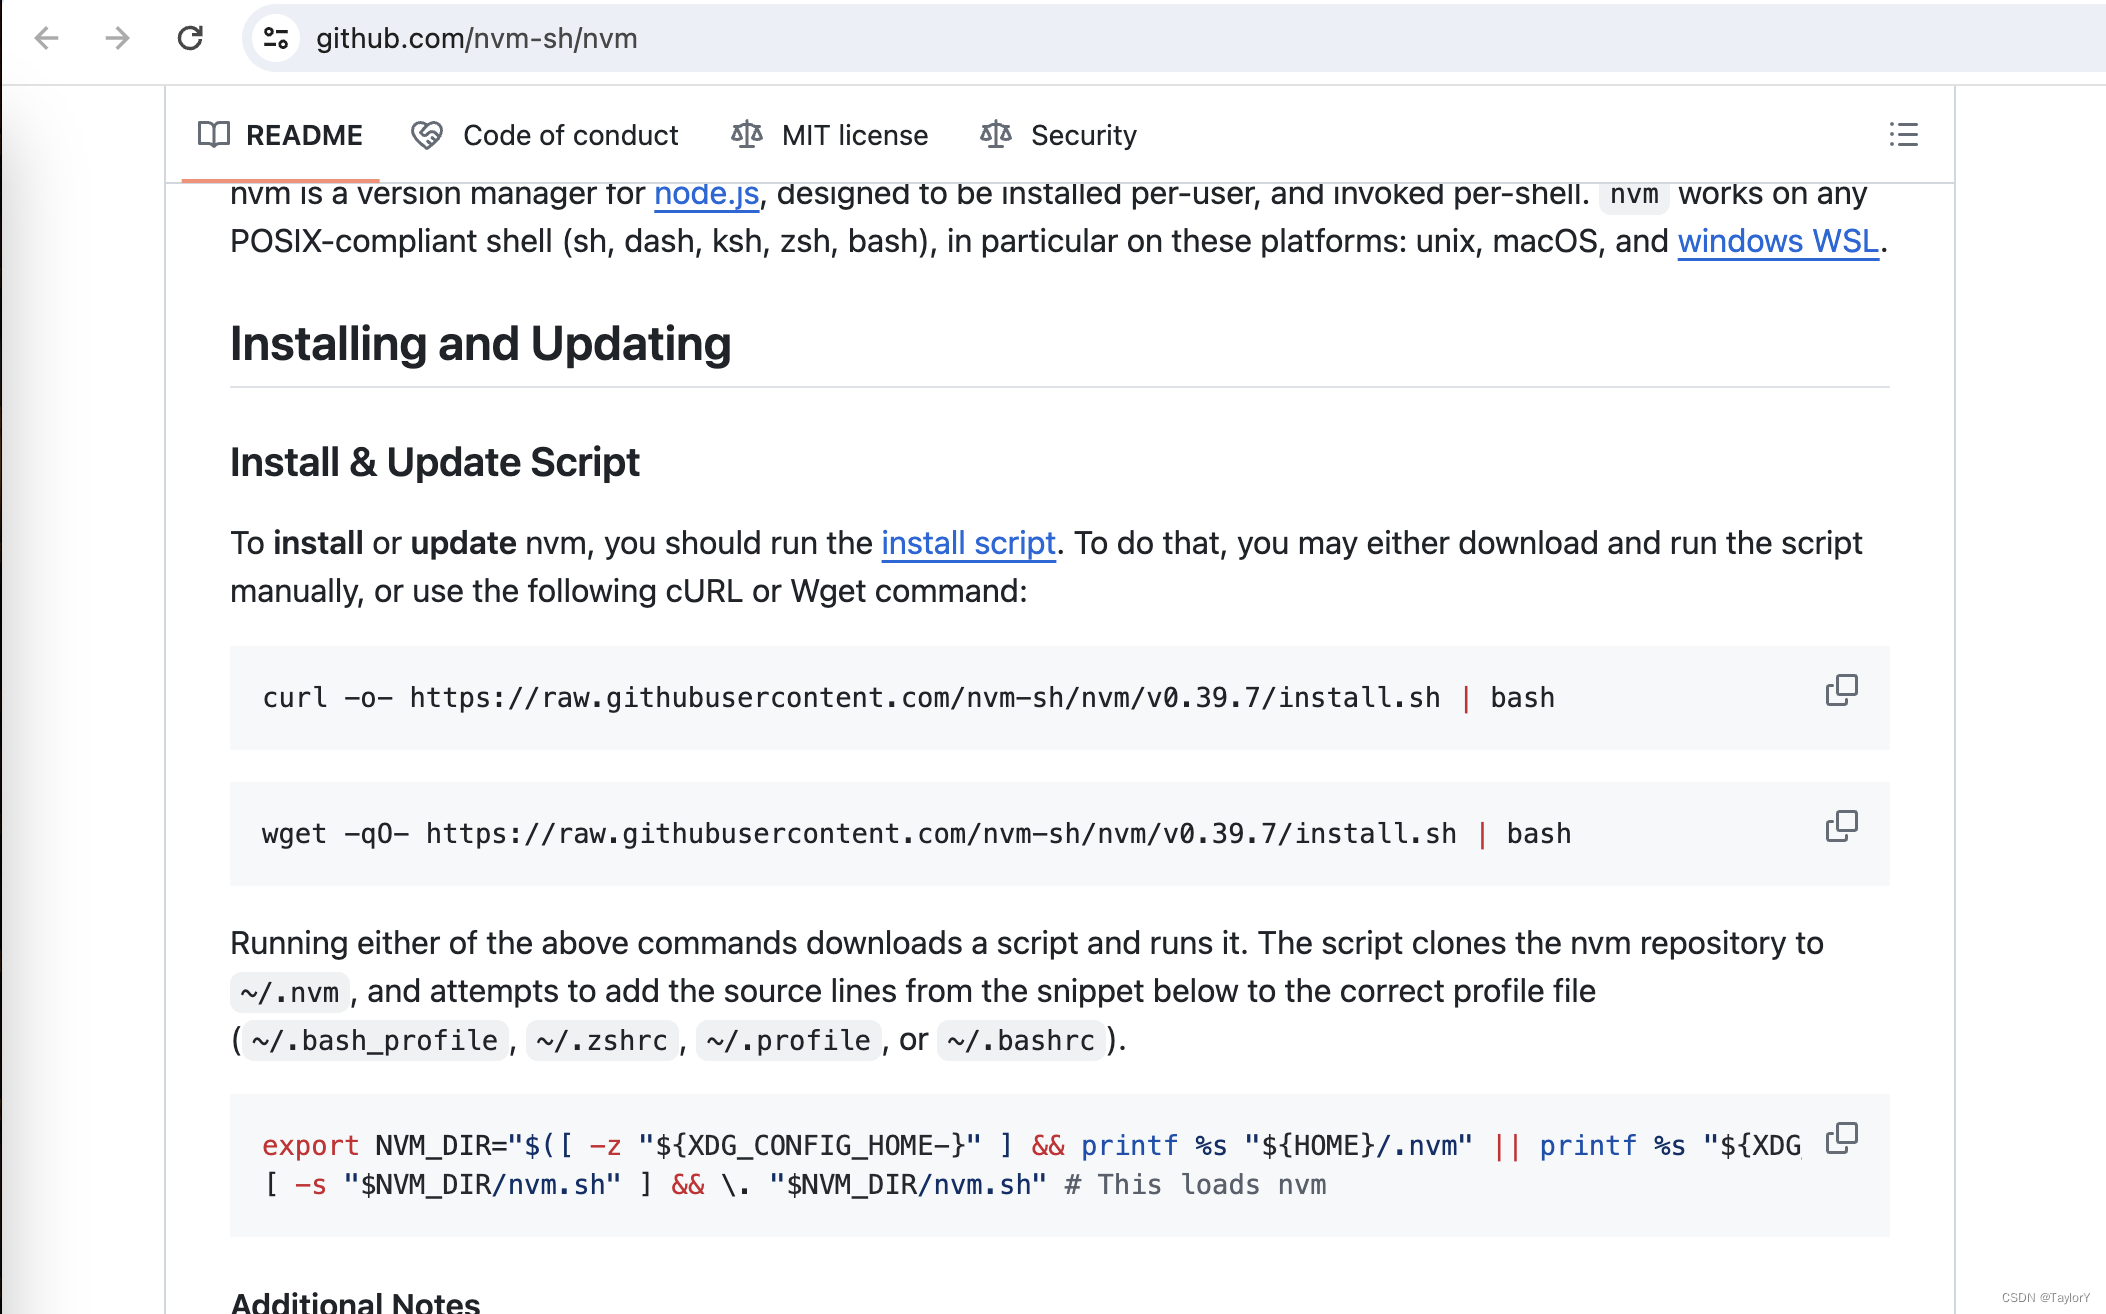
Task: Copy the export NVM_DIR snippet
Action: click(1841, 1139)
